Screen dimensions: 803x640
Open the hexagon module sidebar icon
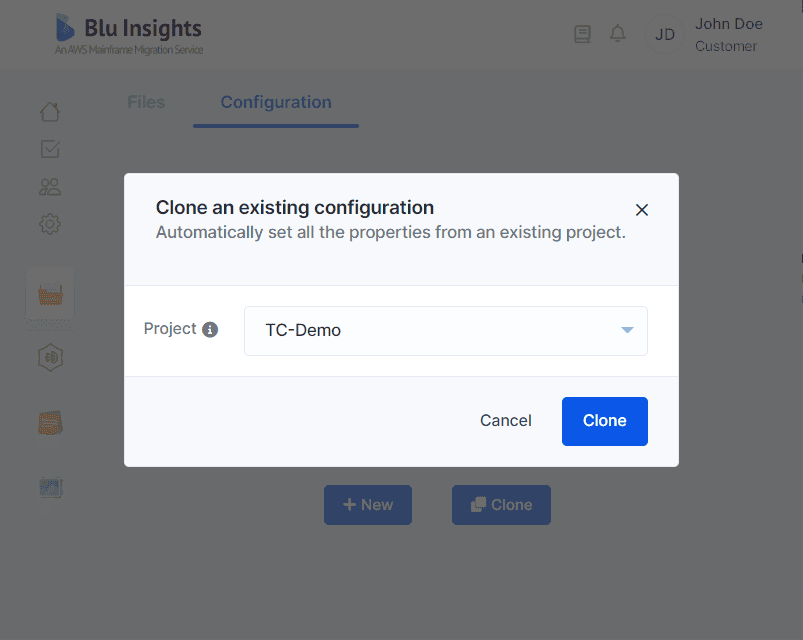click(x=50, y=357)
